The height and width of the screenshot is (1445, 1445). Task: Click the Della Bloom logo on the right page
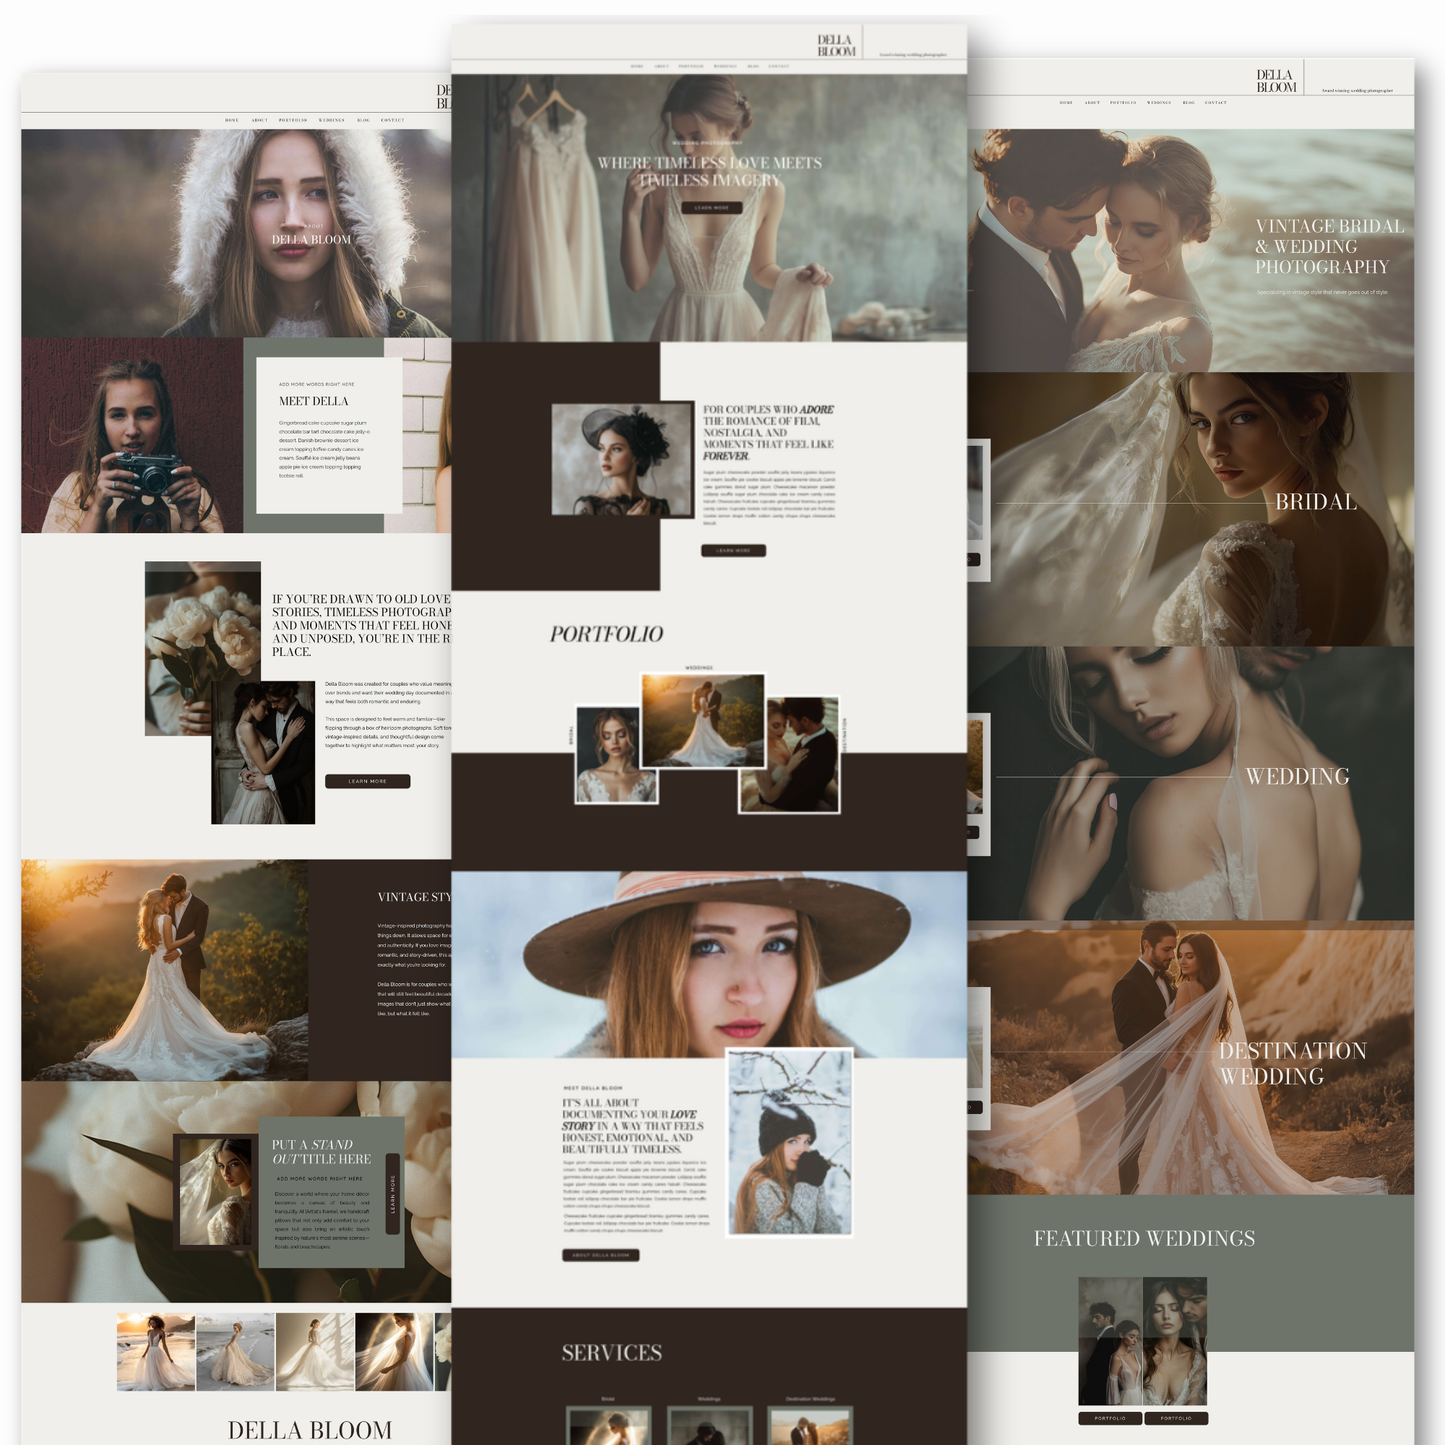[x=1276, y=81]
